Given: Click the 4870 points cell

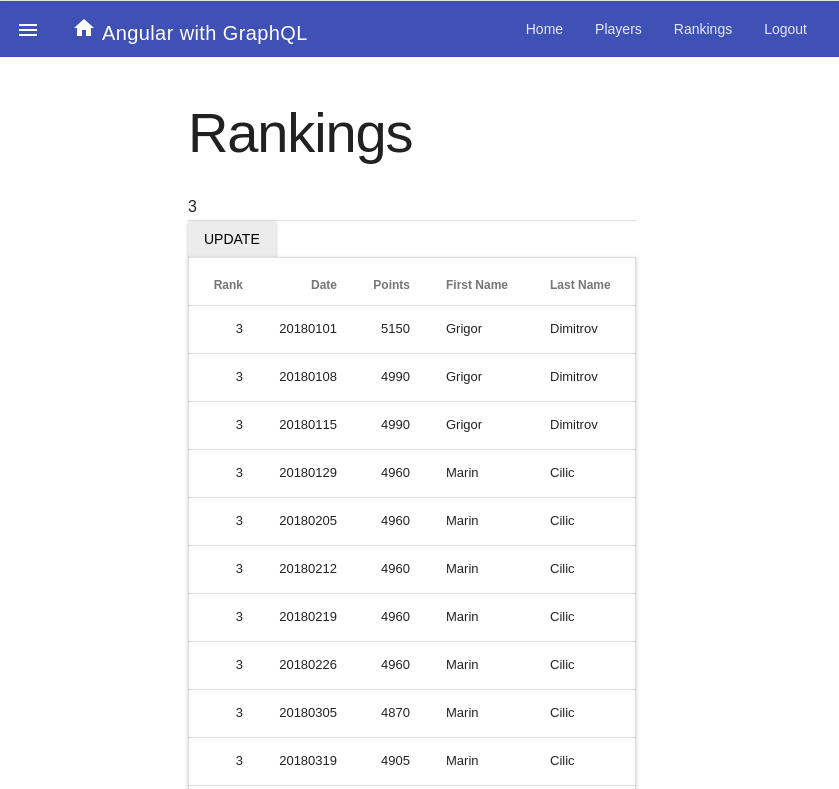Looking at the screenshot, I should pyautogui.click(x=395, y=713).
